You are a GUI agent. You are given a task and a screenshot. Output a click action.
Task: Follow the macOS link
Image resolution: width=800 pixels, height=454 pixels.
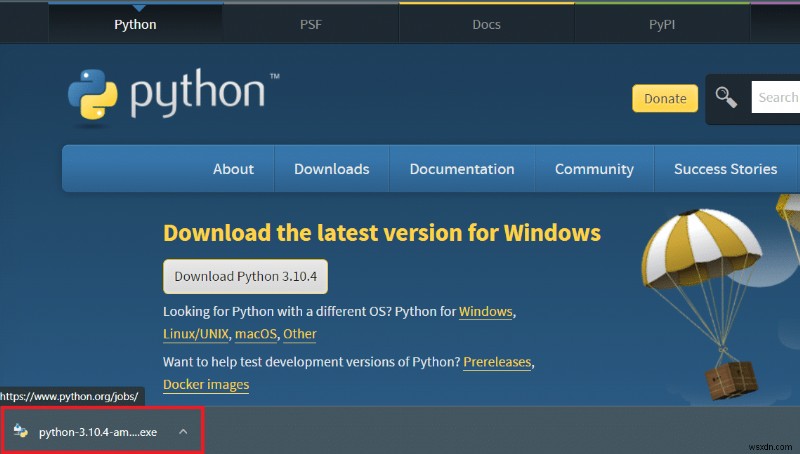pyautogui.click(x=256, y=334)
